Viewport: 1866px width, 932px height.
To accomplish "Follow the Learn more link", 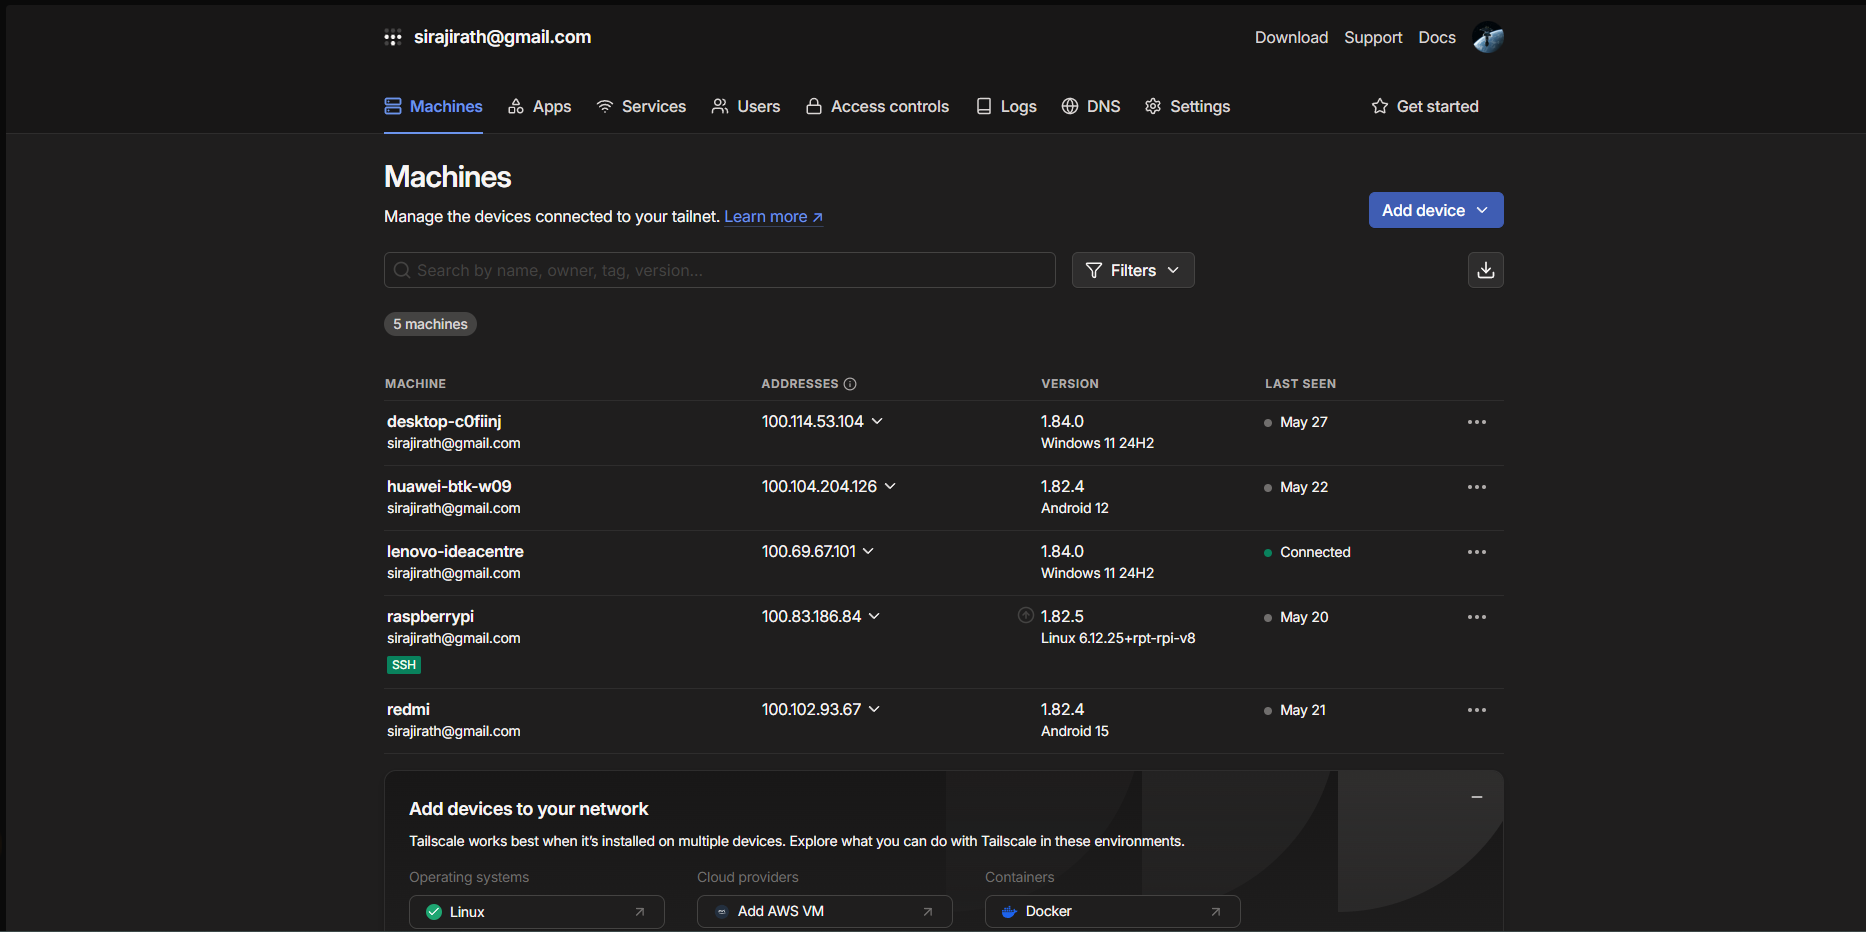I will click(x=774, y=217).
